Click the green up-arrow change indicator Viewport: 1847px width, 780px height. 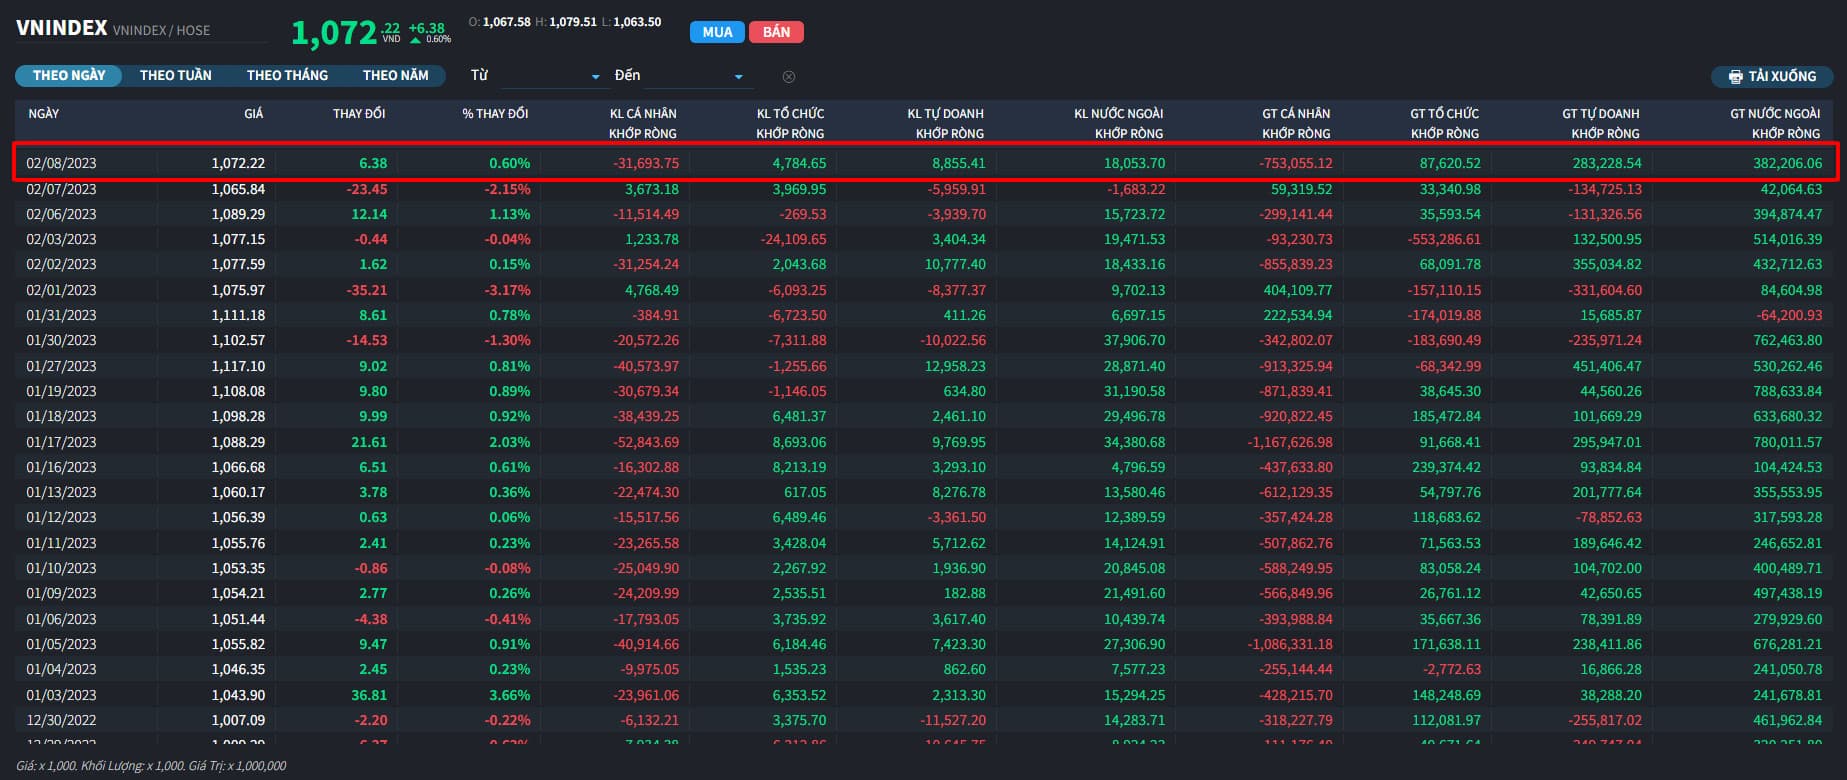[x=416, y=40]
